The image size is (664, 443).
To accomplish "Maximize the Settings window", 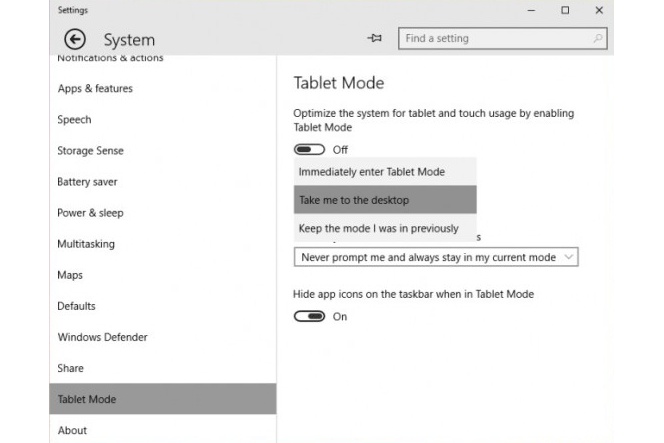I will [565, 10].
